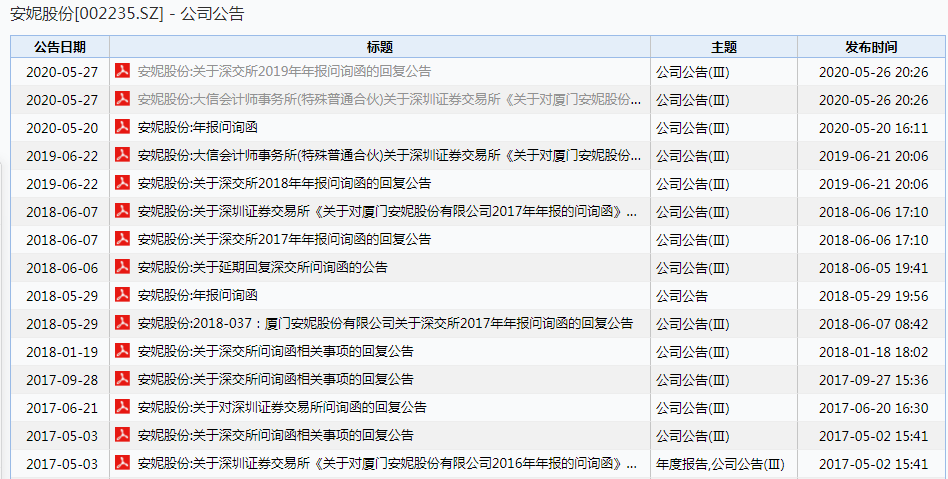Select the 2017-09-28 announcement date cell
The height and width of the screenshot is (479, 948).
pos(62,380)
